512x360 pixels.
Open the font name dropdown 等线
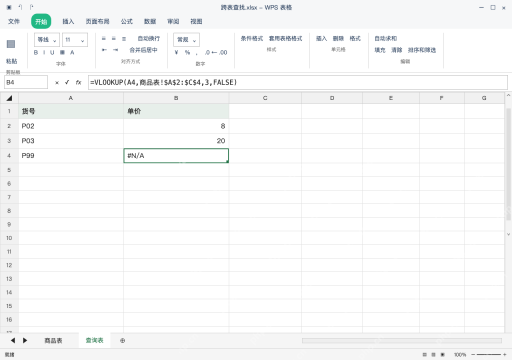(47, 40)
